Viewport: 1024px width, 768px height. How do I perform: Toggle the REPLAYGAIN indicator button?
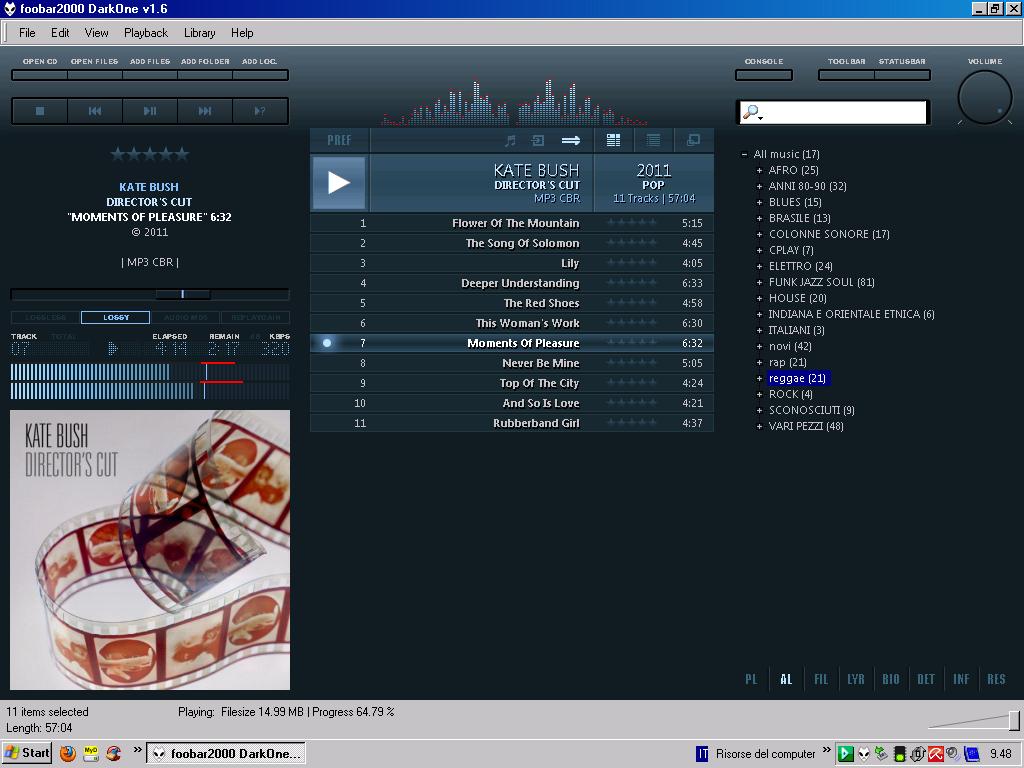click(x=255, y=317)
